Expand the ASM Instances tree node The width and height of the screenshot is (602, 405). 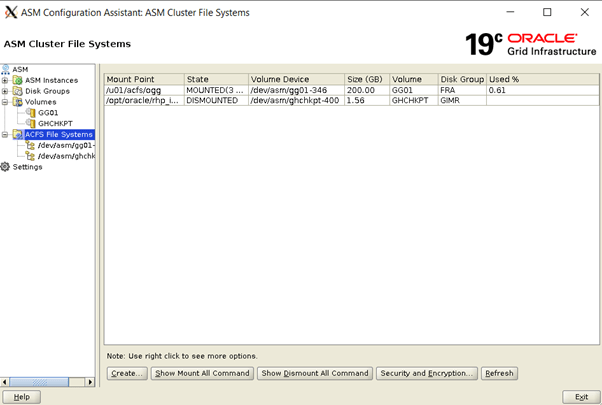point(5,80)
